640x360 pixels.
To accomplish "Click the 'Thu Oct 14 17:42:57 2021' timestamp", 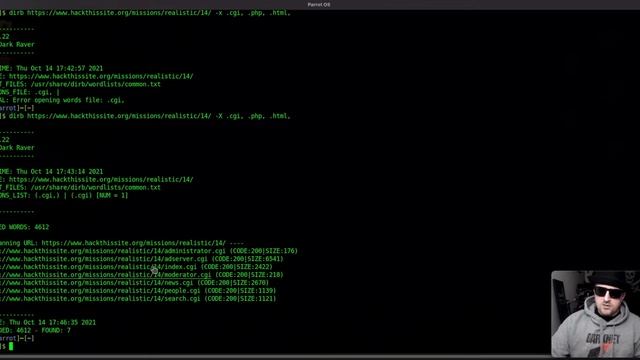I will tap(60, 68).
